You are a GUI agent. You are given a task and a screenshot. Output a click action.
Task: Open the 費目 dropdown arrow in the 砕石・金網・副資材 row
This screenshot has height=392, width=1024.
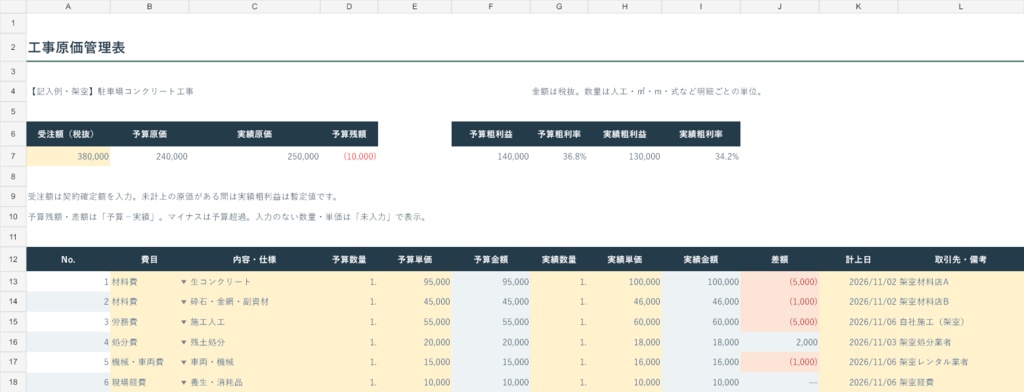(x=184, y=302)
